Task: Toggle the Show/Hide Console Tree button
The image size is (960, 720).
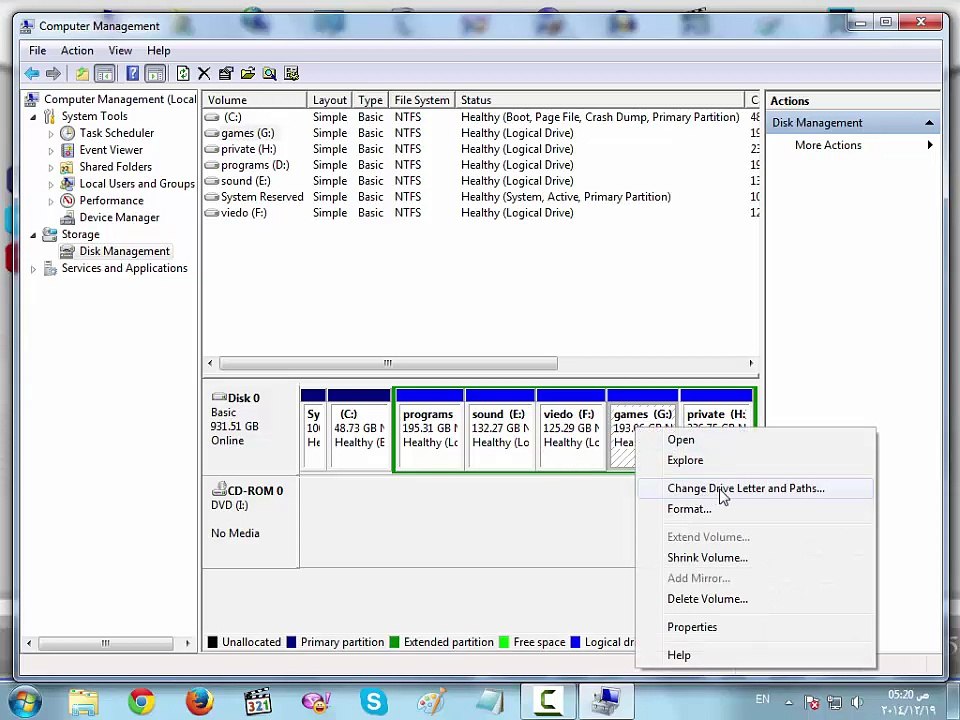Action: click(x=104, y=74)
